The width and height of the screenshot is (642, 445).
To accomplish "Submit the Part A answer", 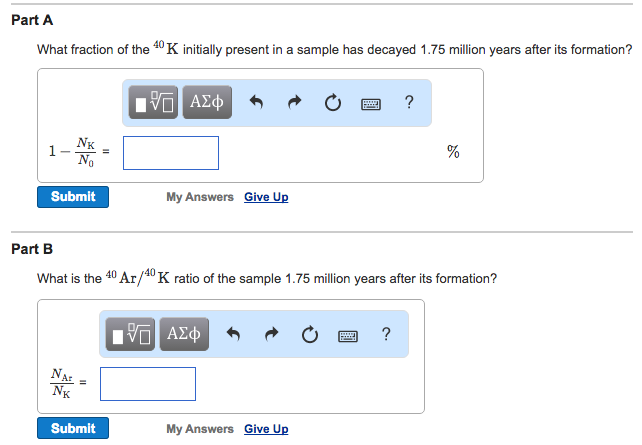I will (x=73, y=197).
